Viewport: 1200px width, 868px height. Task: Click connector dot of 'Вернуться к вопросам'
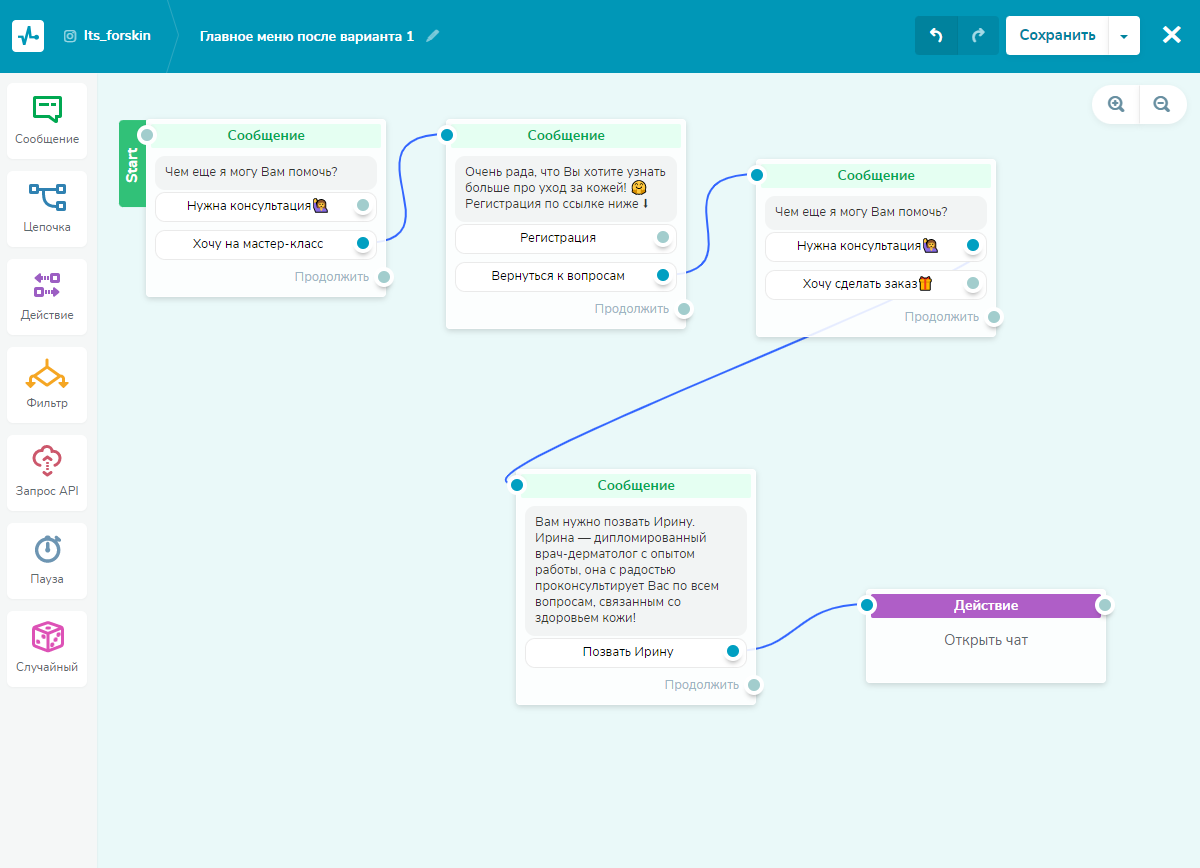tap(663, 275)
